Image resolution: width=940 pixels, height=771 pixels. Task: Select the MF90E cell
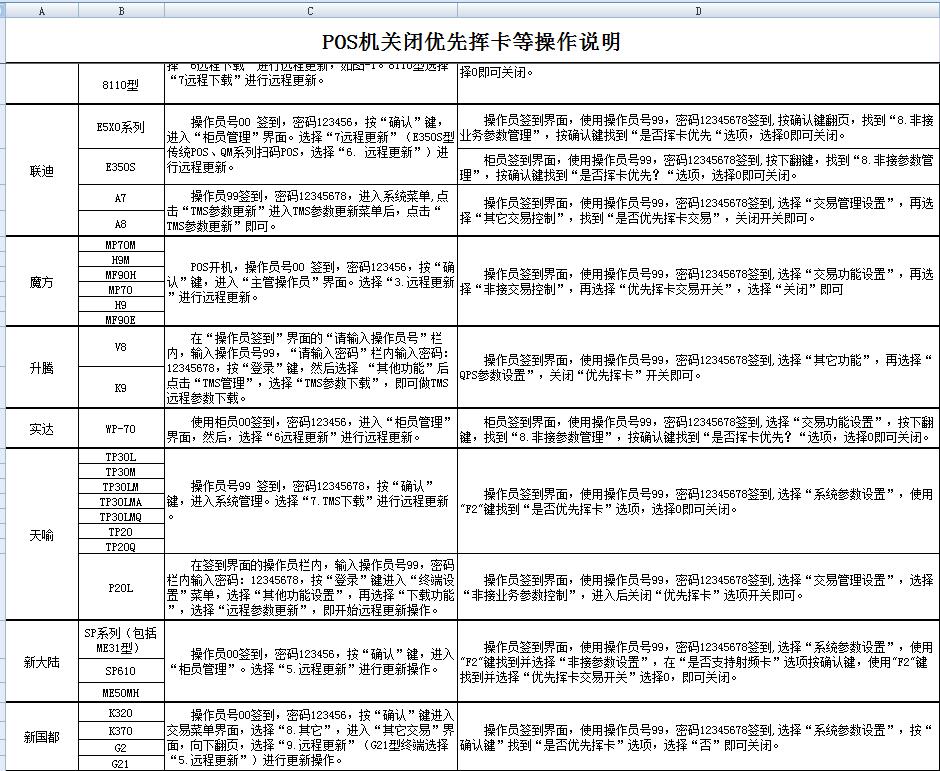coord(120,322)
